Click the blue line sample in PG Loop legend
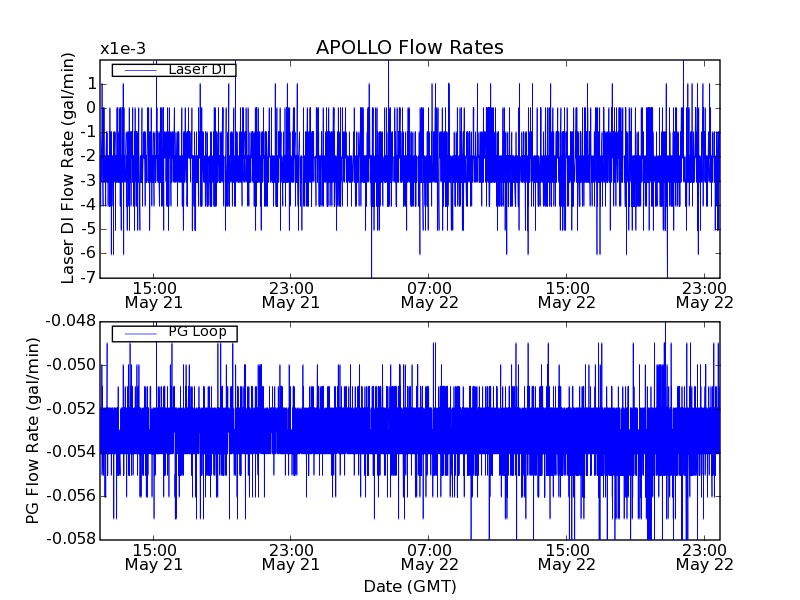 (140, 333)
